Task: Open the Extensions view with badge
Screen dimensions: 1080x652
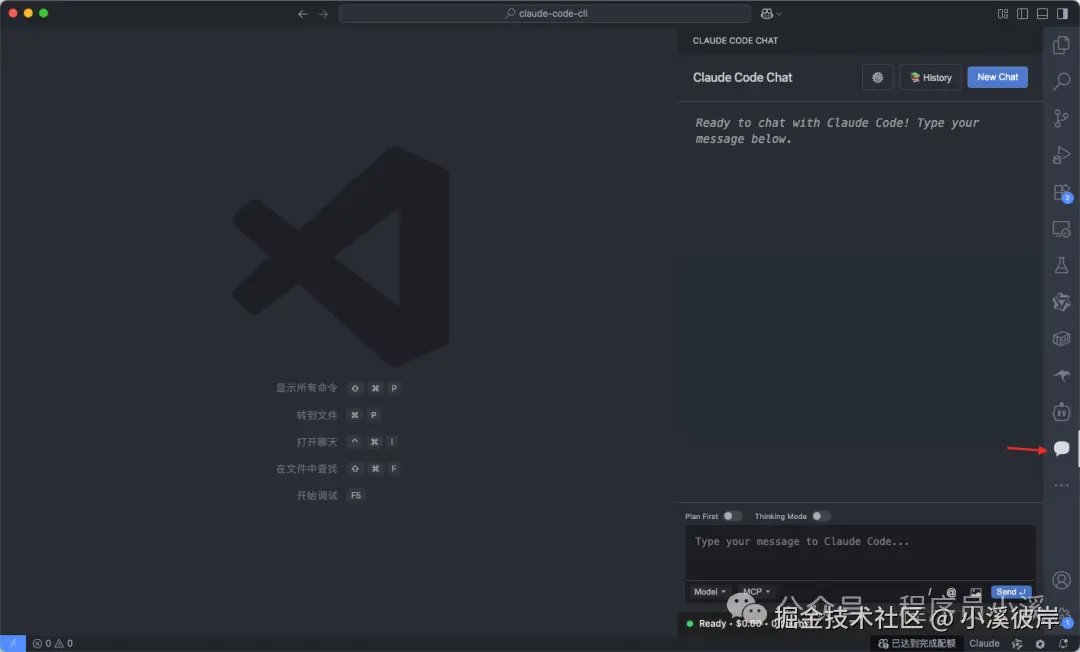Action: click(1062, 193)
